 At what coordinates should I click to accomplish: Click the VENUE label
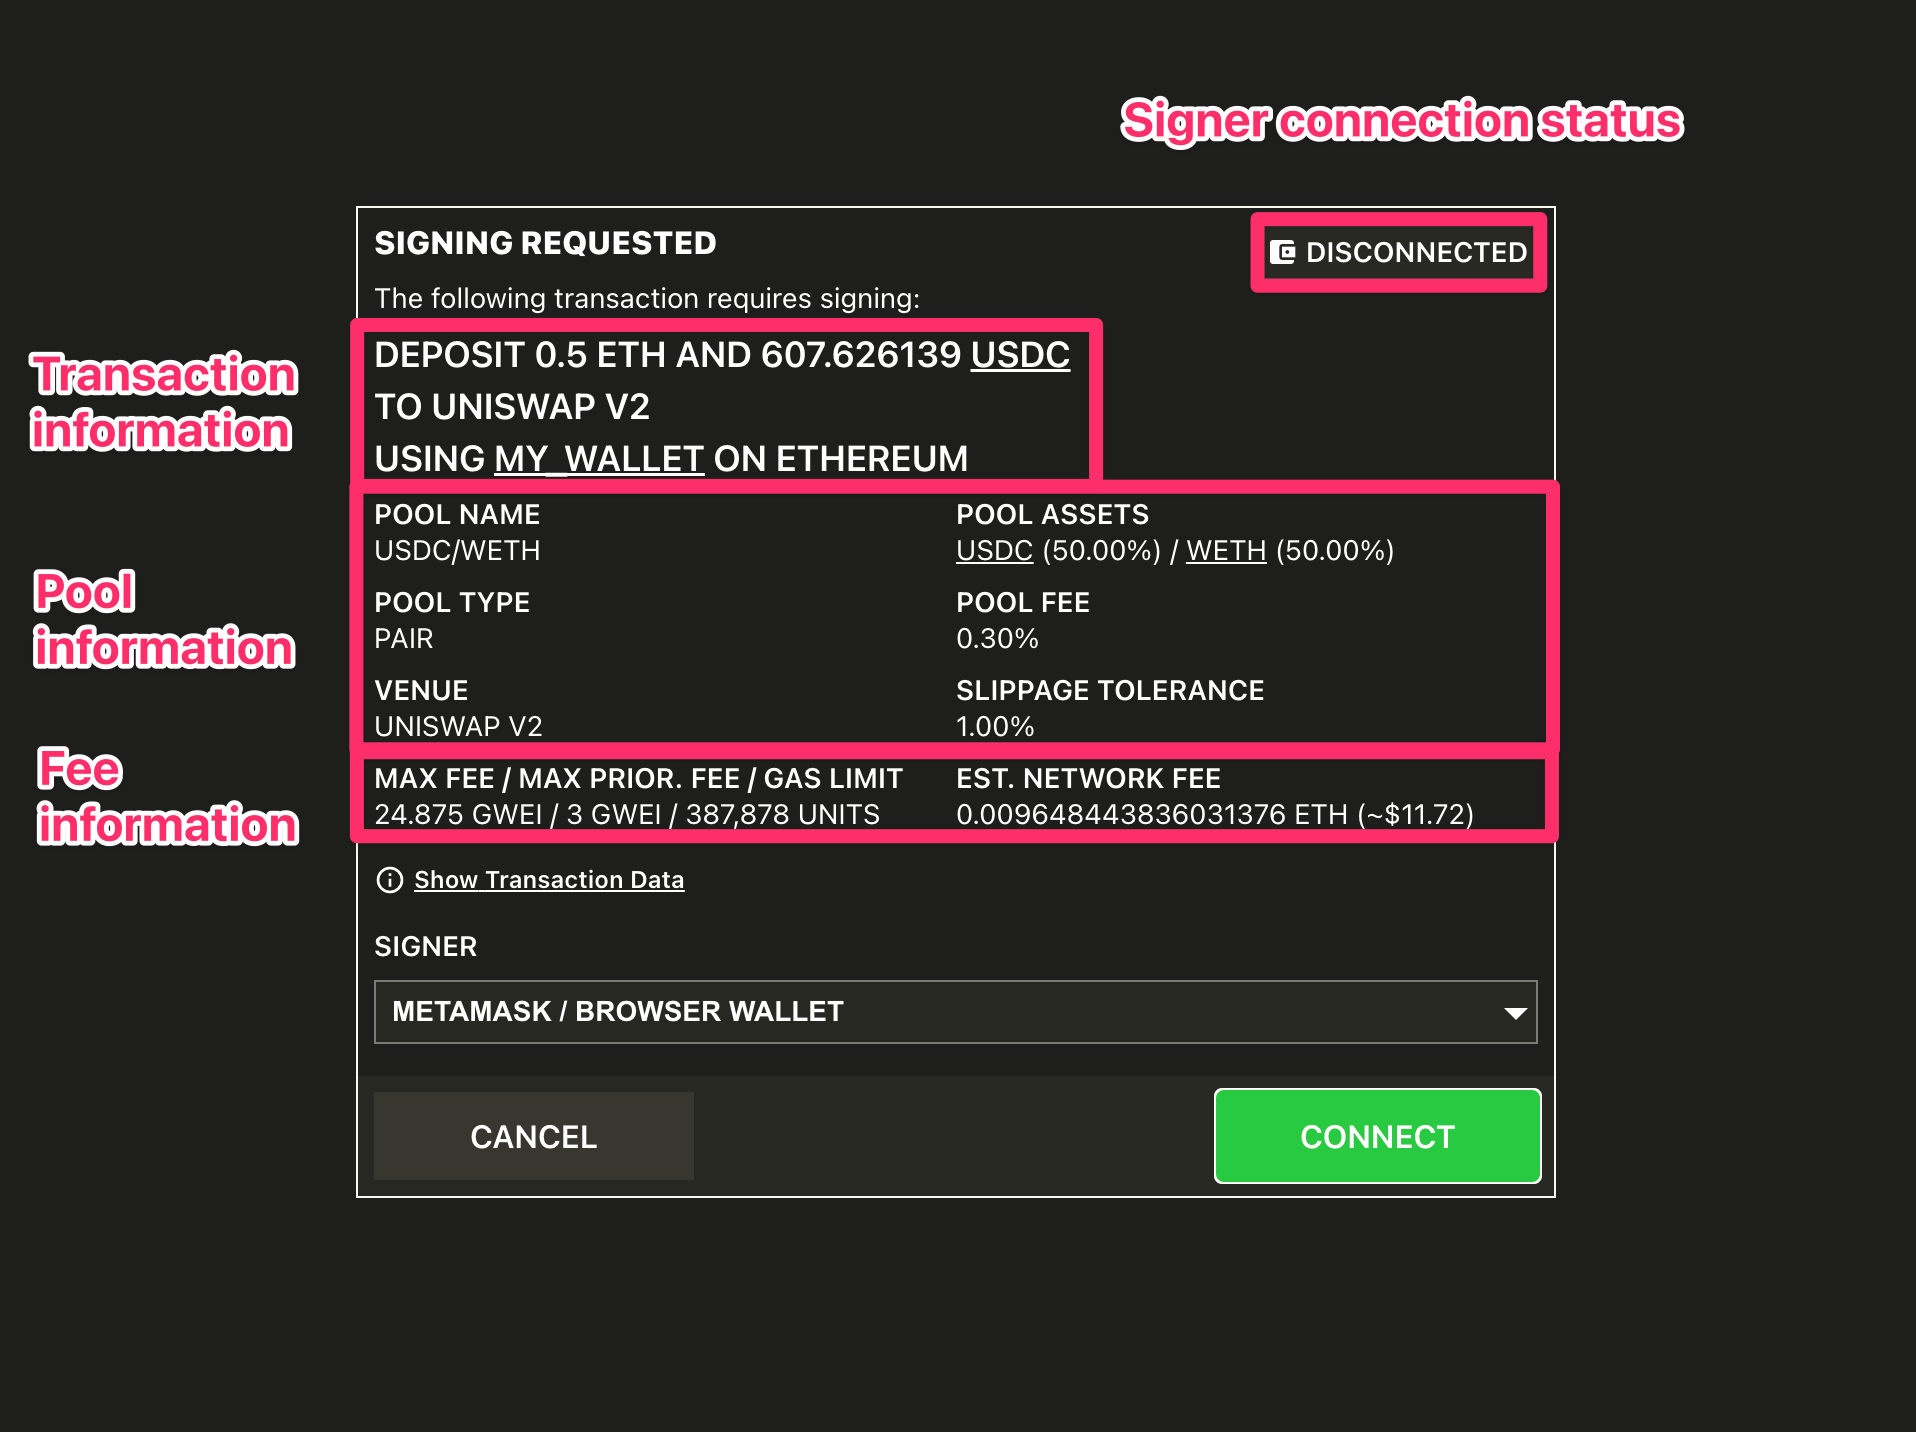pyautogui.click(x=421, y=691)
